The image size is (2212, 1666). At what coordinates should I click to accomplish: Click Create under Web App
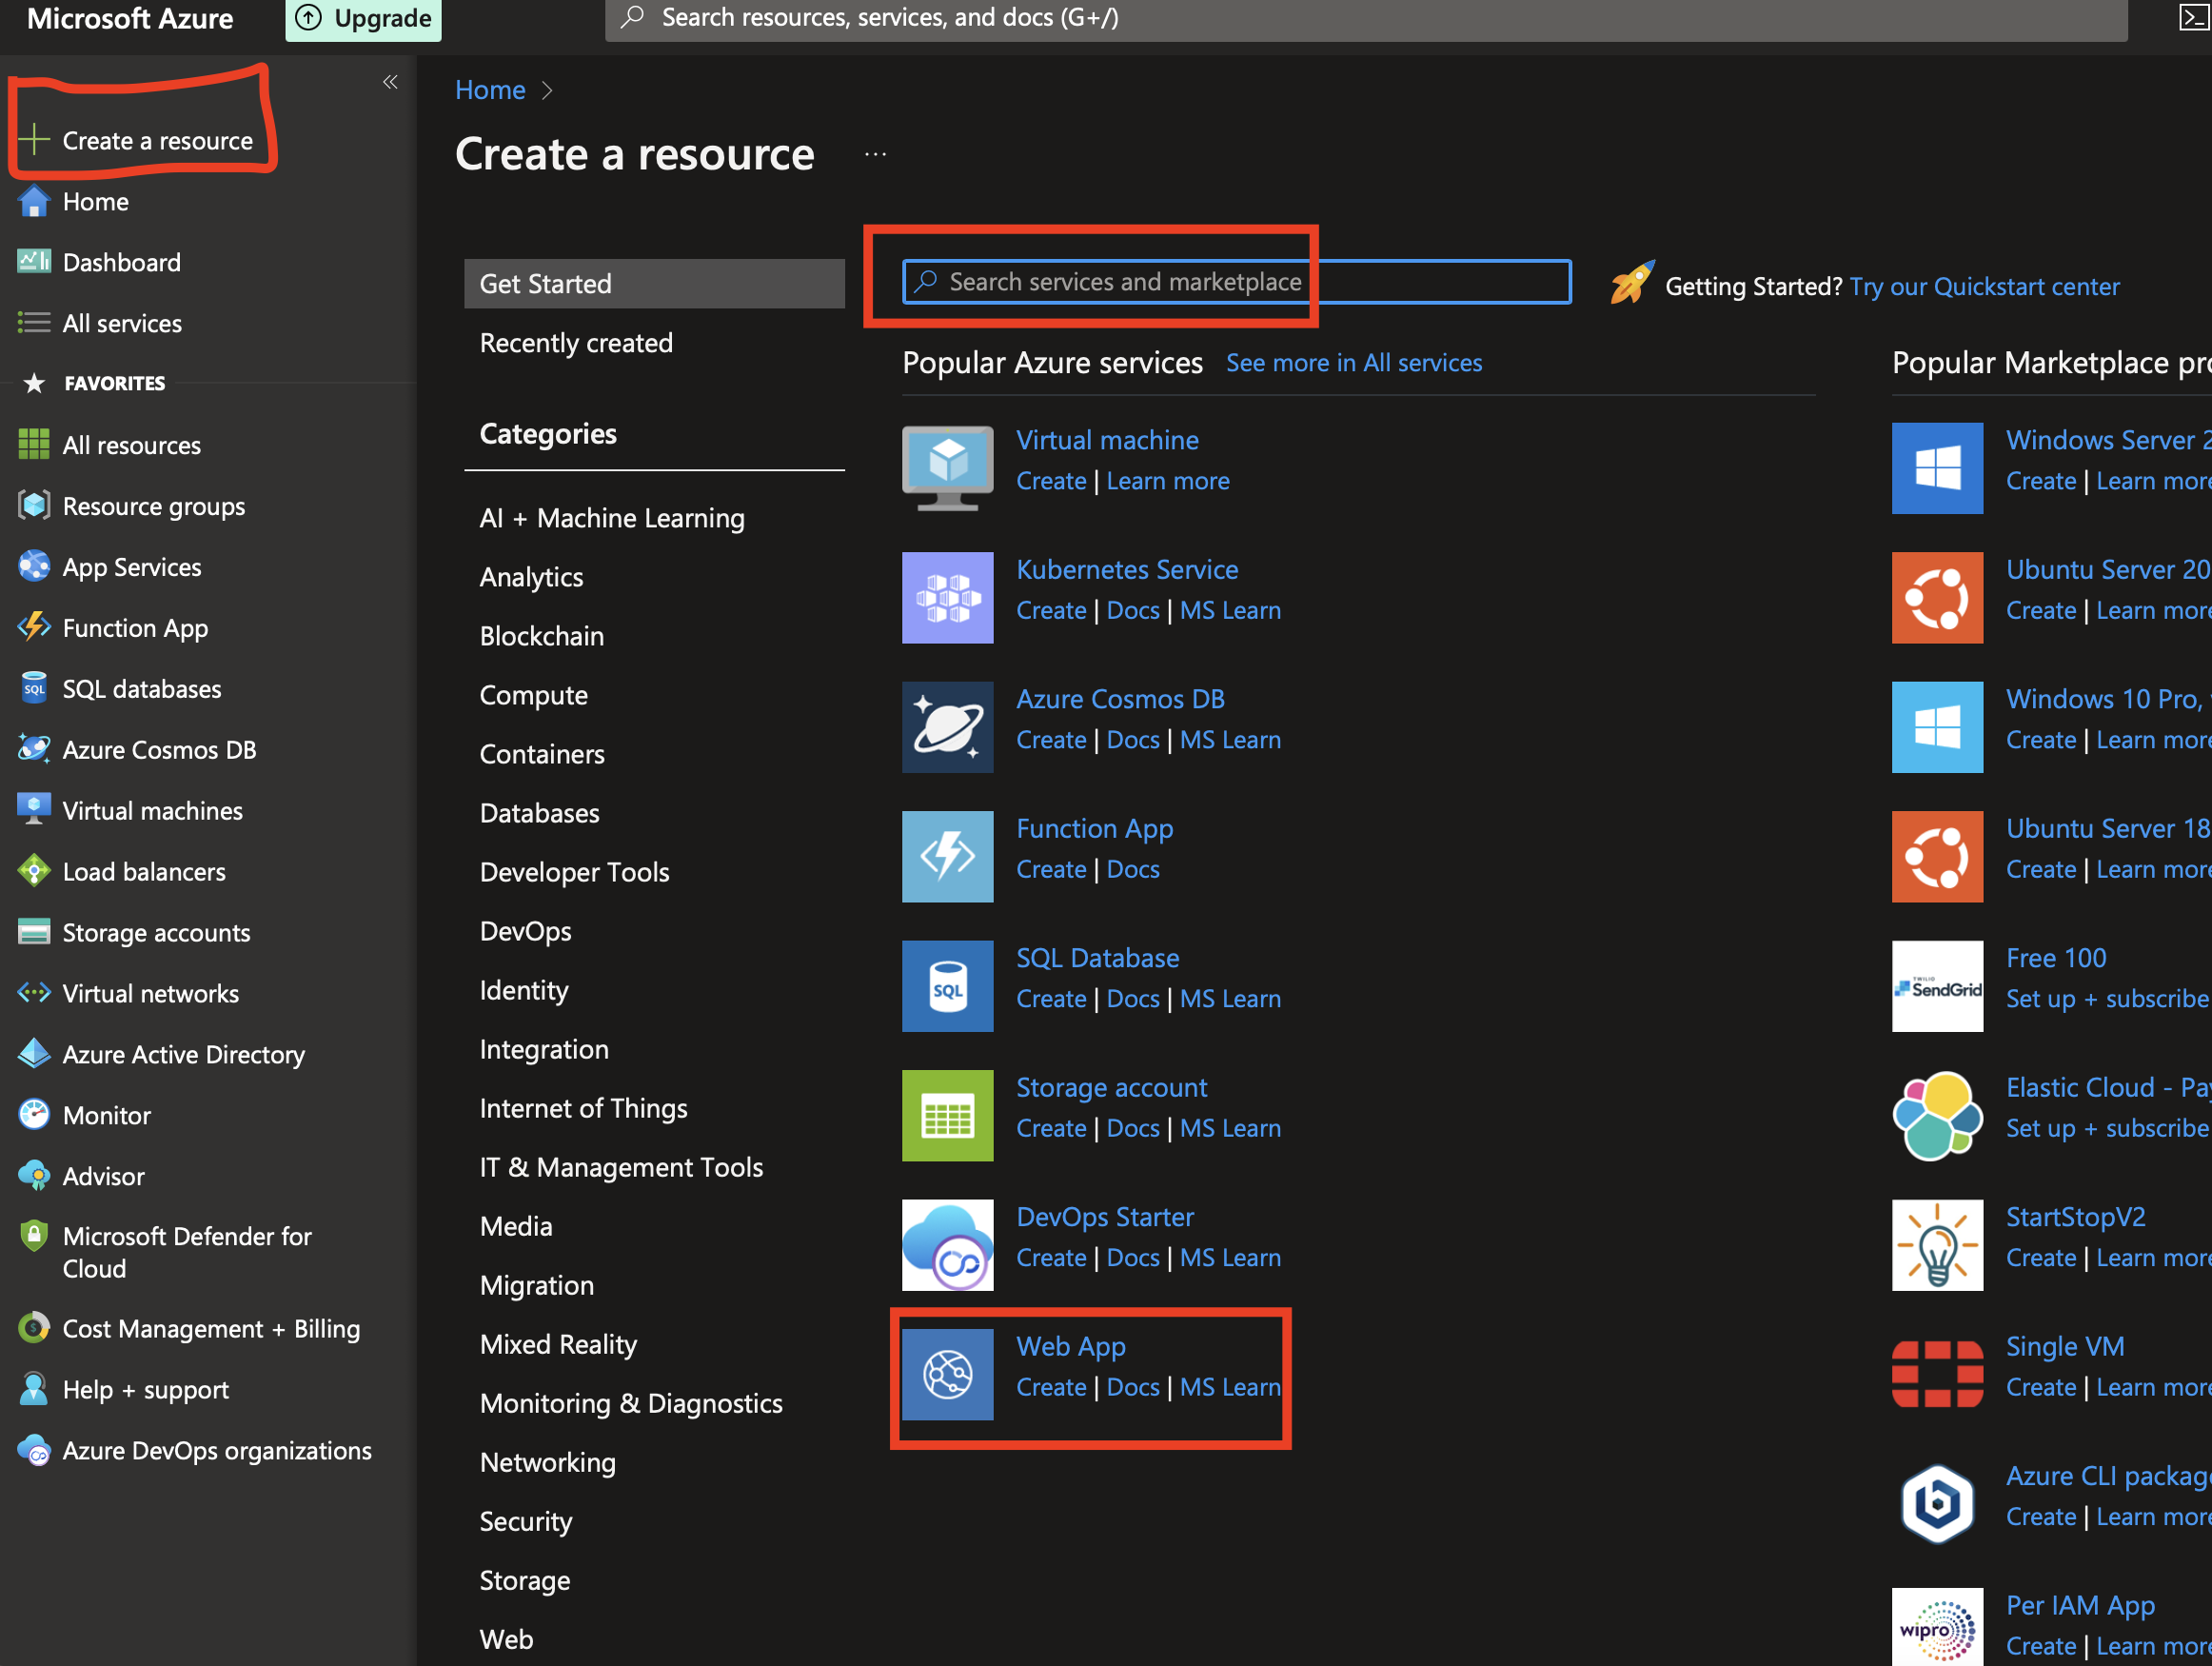[x=1051, y=1387]
